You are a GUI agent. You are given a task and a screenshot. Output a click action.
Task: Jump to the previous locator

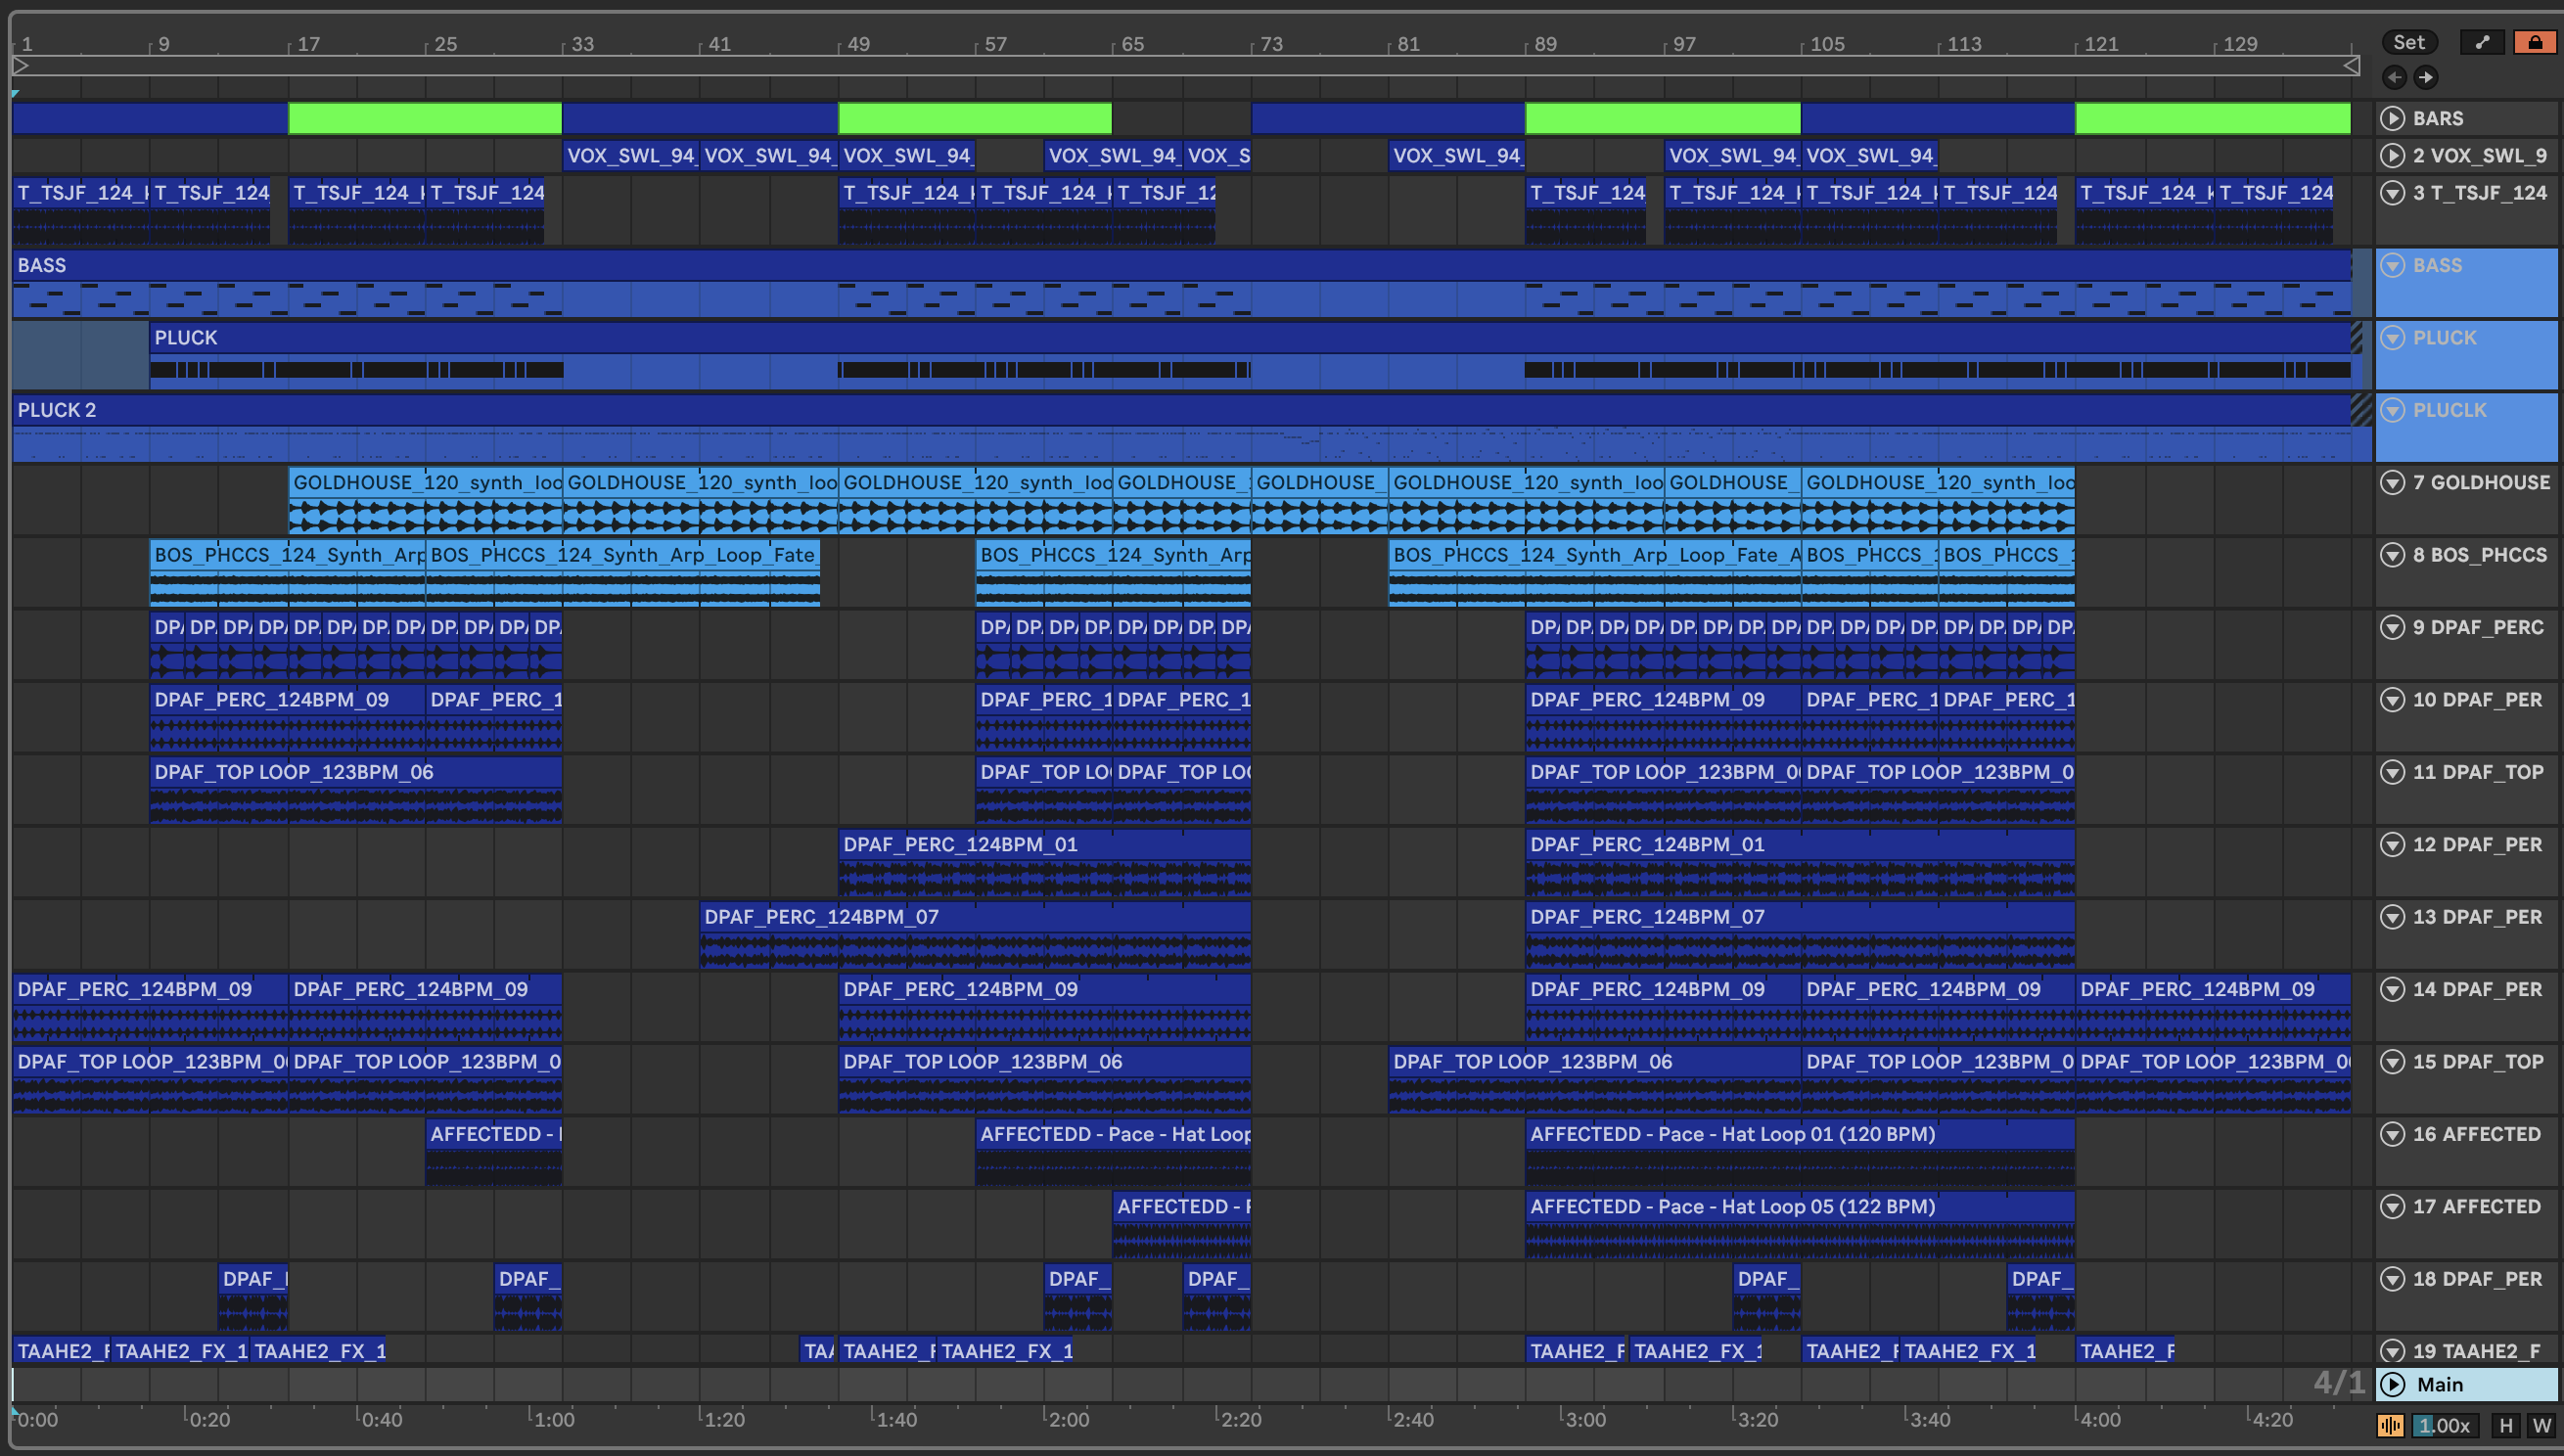[x=2394, y=77]
